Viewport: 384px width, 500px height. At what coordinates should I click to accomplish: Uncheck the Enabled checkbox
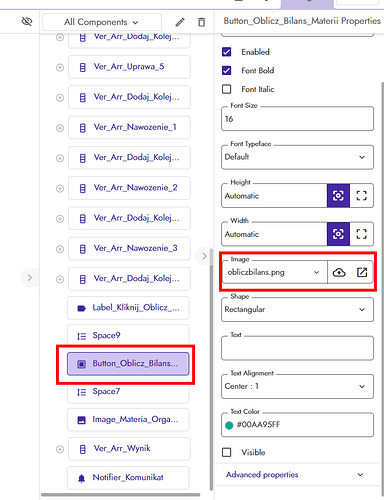pos(227,52)
